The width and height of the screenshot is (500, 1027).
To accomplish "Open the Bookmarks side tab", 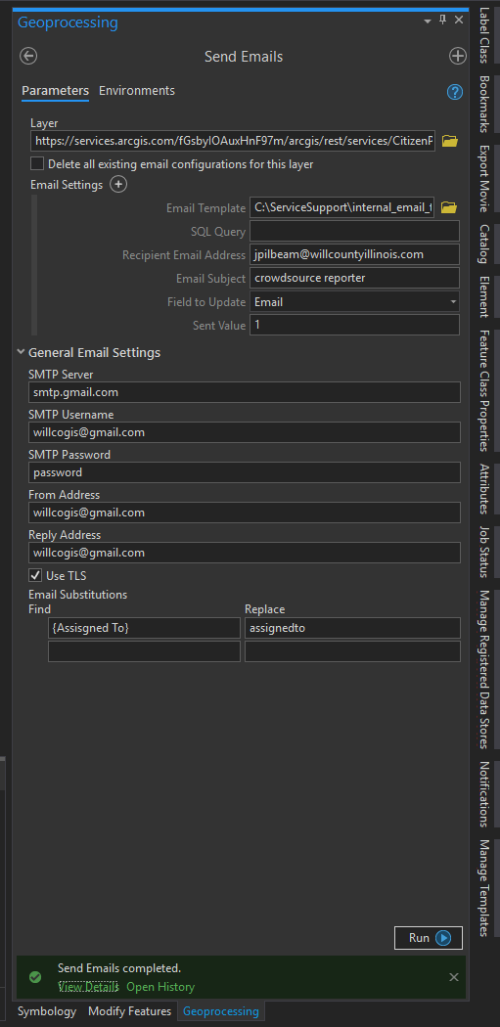I will (x=484, y=105).
